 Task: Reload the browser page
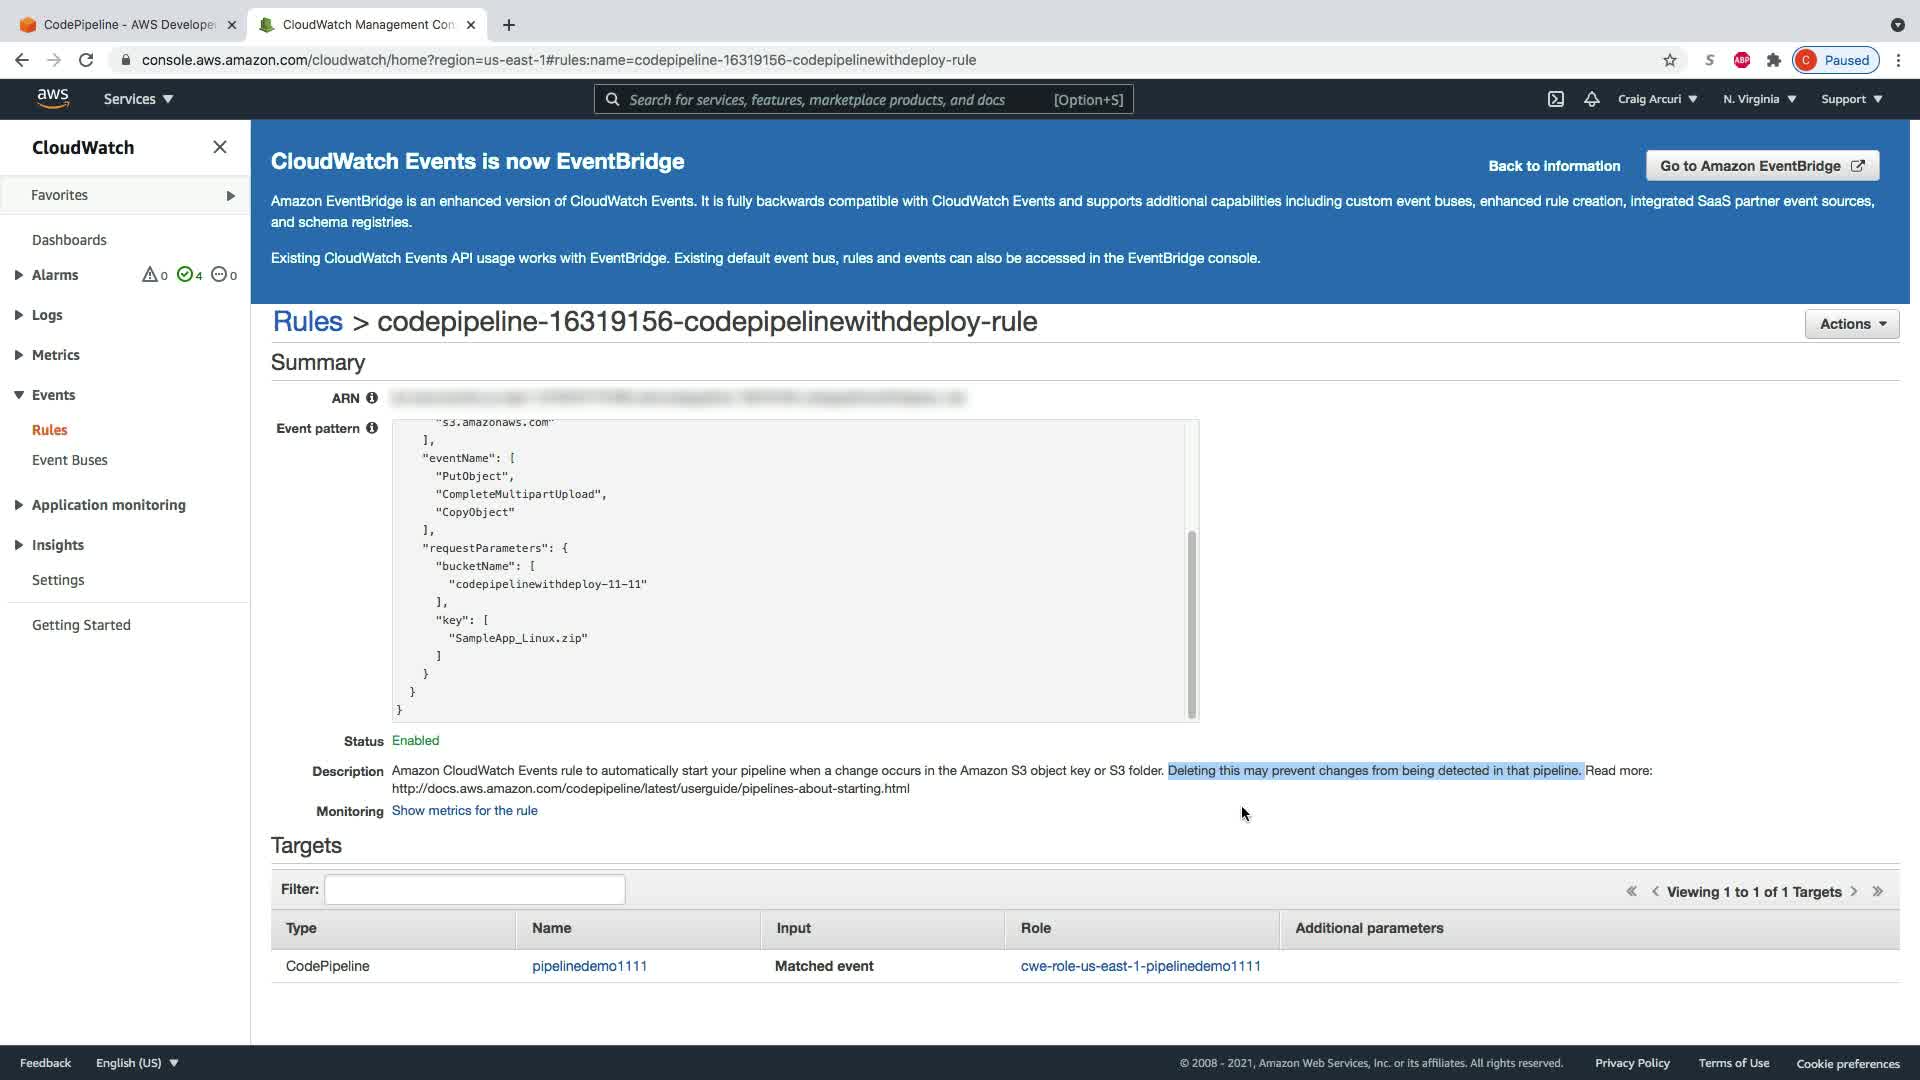(x=86, y=60)
